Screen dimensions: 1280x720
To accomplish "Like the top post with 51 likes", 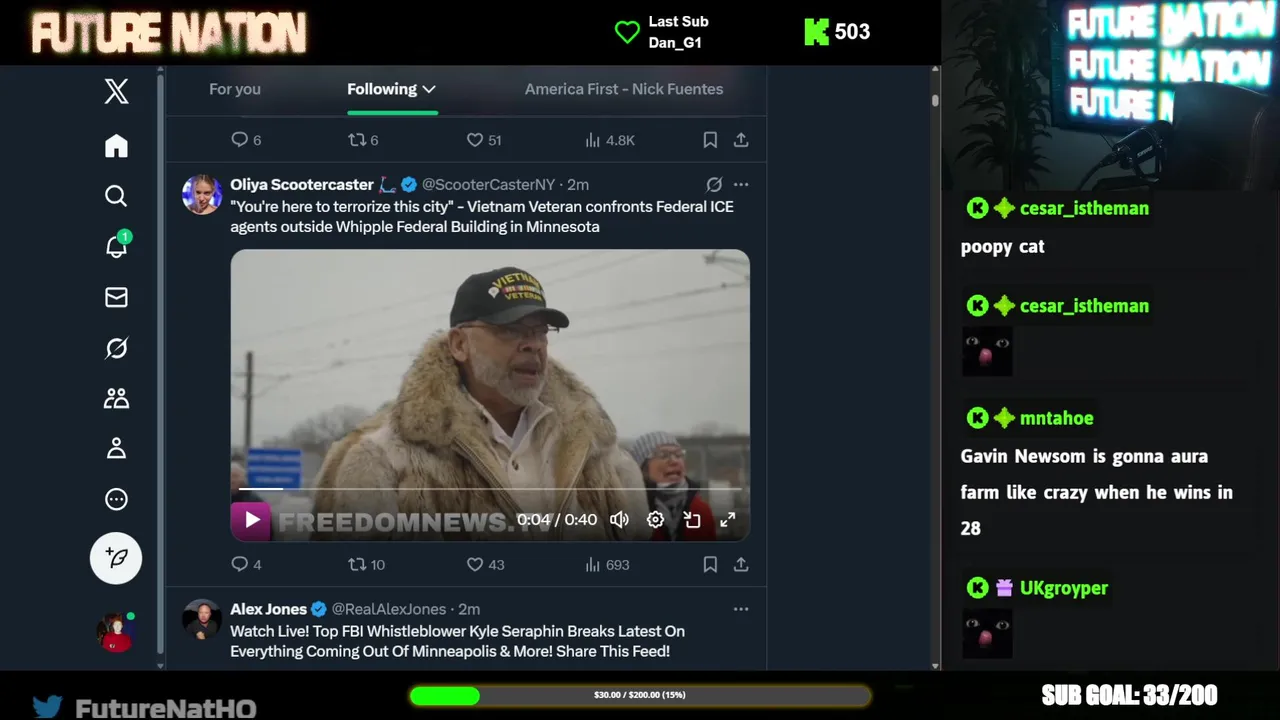I will (484, 140).
